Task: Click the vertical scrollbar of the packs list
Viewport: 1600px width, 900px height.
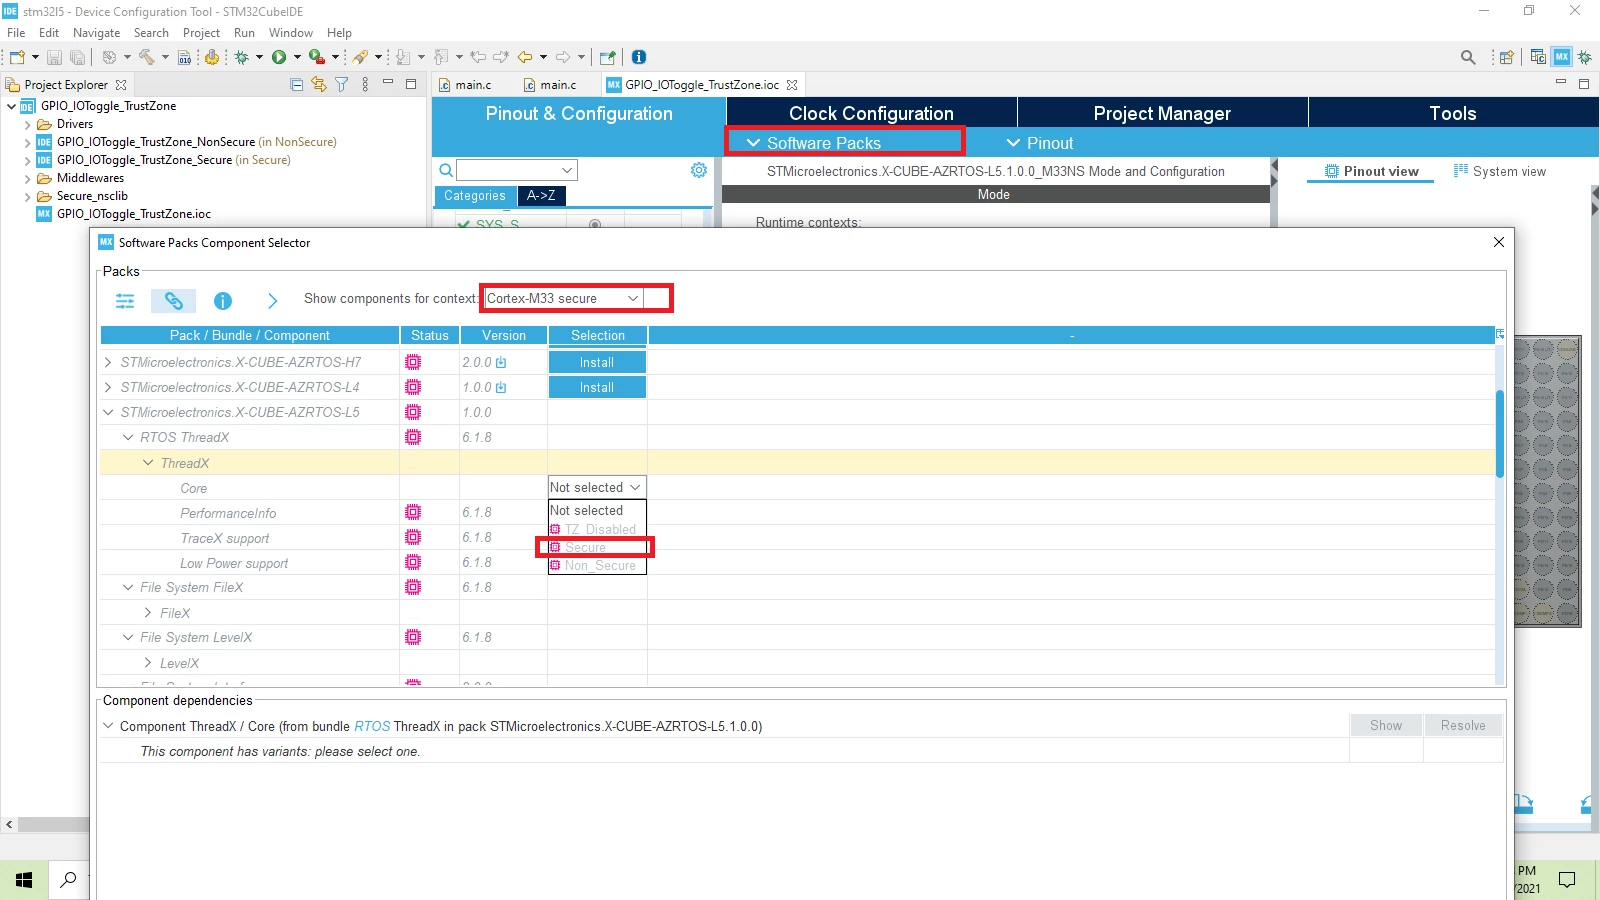Action: [1500, 434]
